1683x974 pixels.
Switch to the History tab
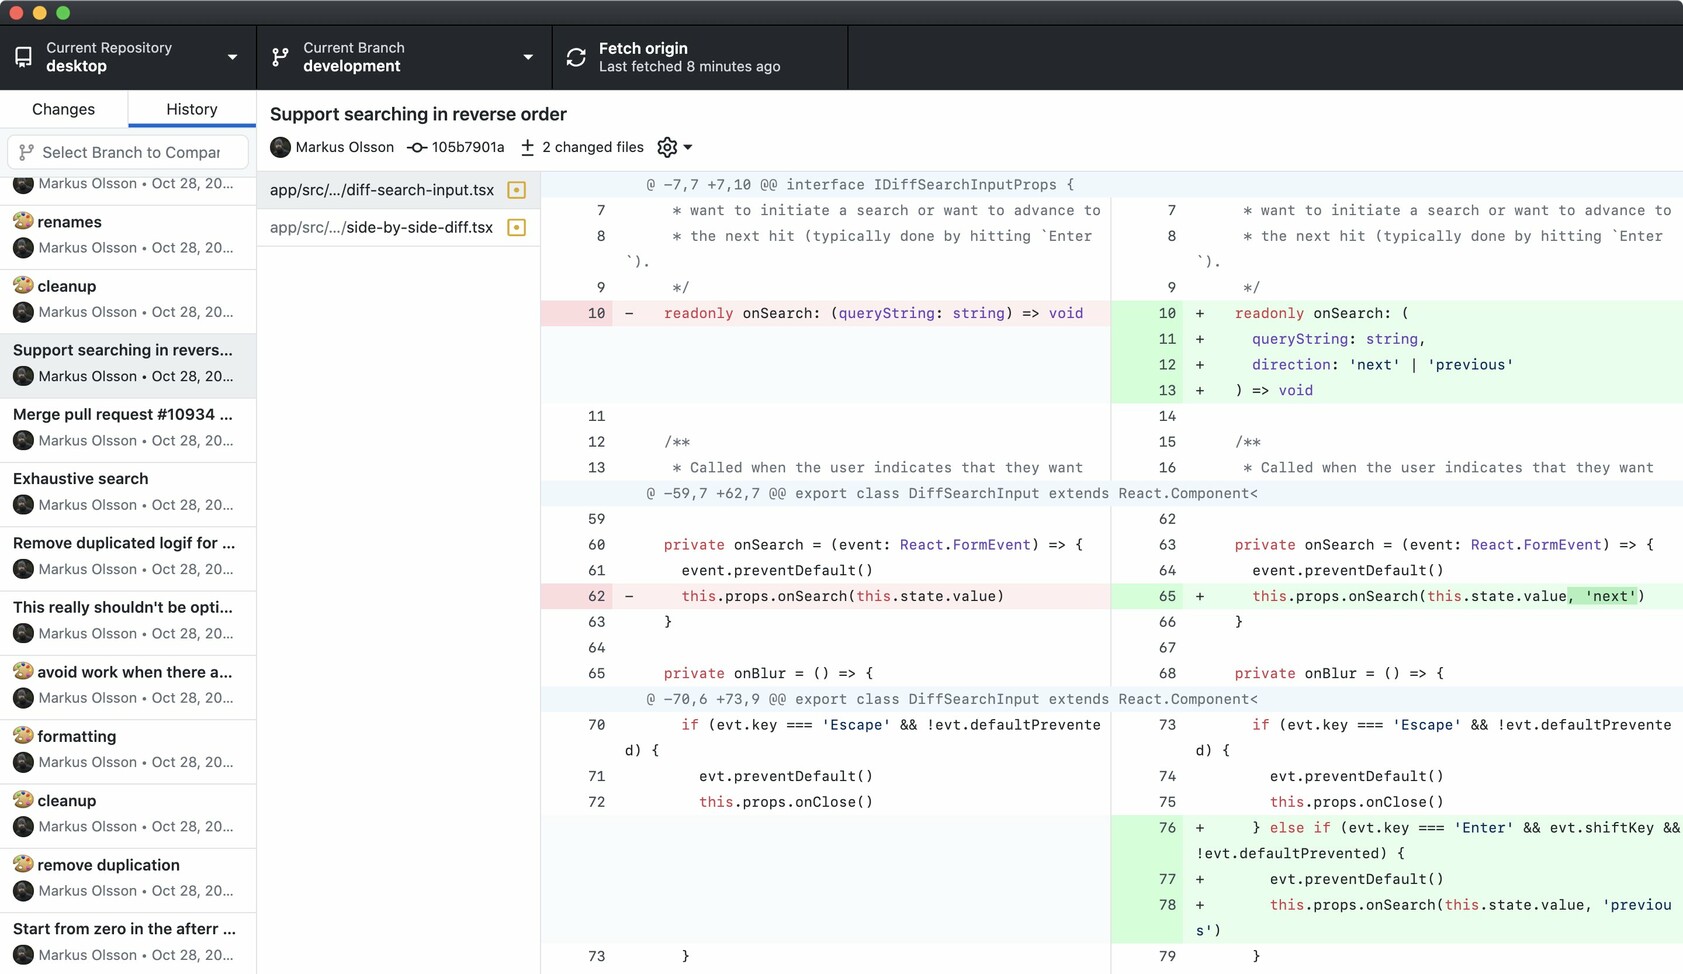coord(191,109)
